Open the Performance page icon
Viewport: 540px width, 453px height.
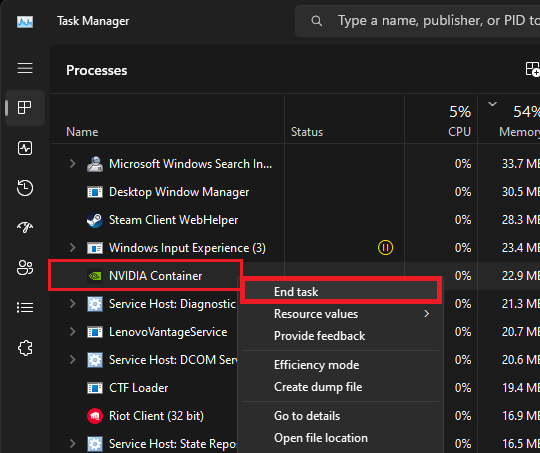point(25,148)
